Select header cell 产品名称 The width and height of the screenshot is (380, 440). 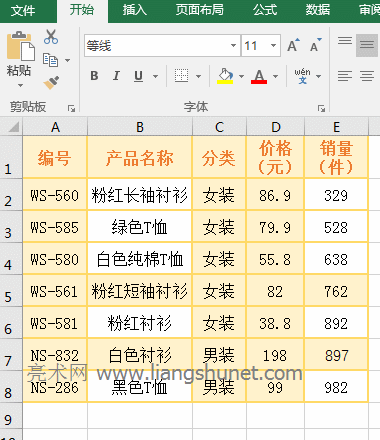140,157
